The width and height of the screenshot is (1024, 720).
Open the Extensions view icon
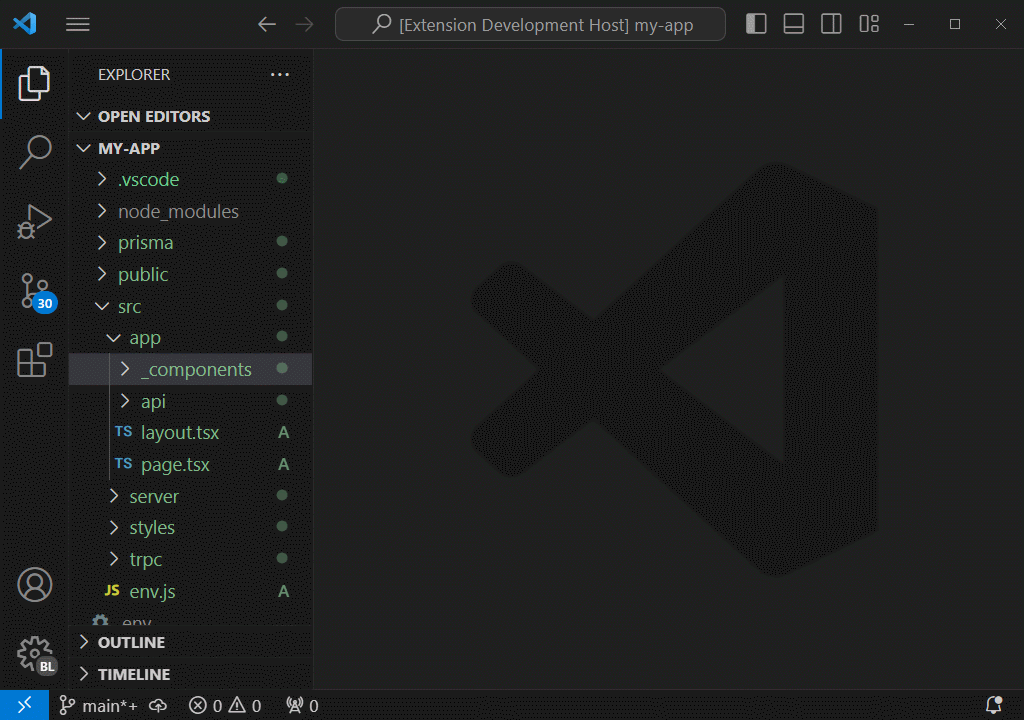pos(34,360)
